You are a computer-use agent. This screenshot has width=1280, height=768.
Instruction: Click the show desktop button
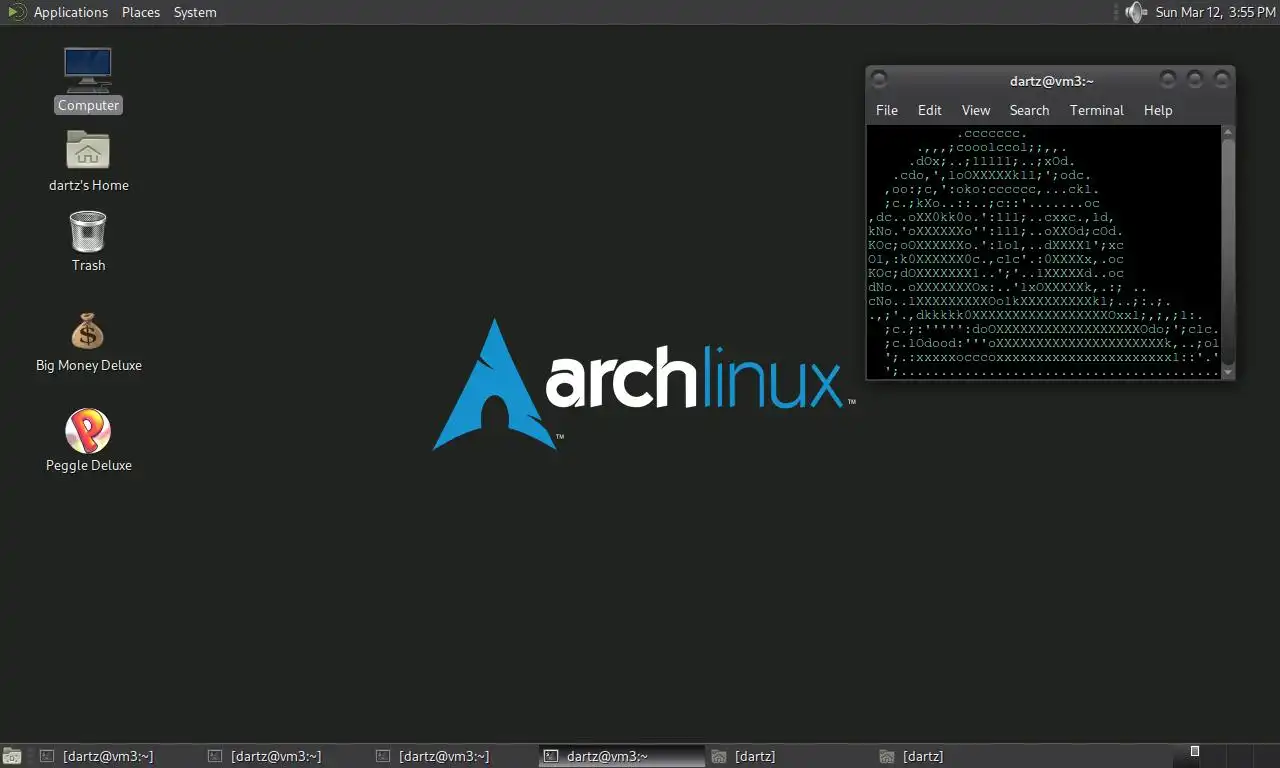(12, 756)
